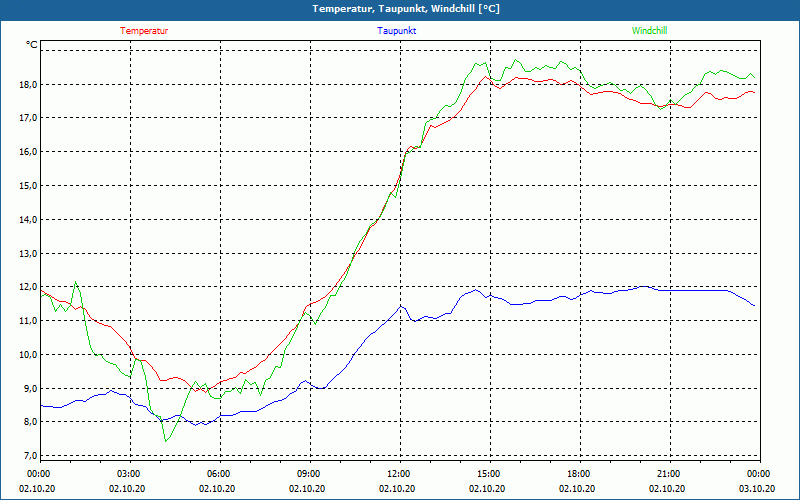Click the 17,0 Y-axis value
Screen dimensions: 800x500
pos(29,118)
